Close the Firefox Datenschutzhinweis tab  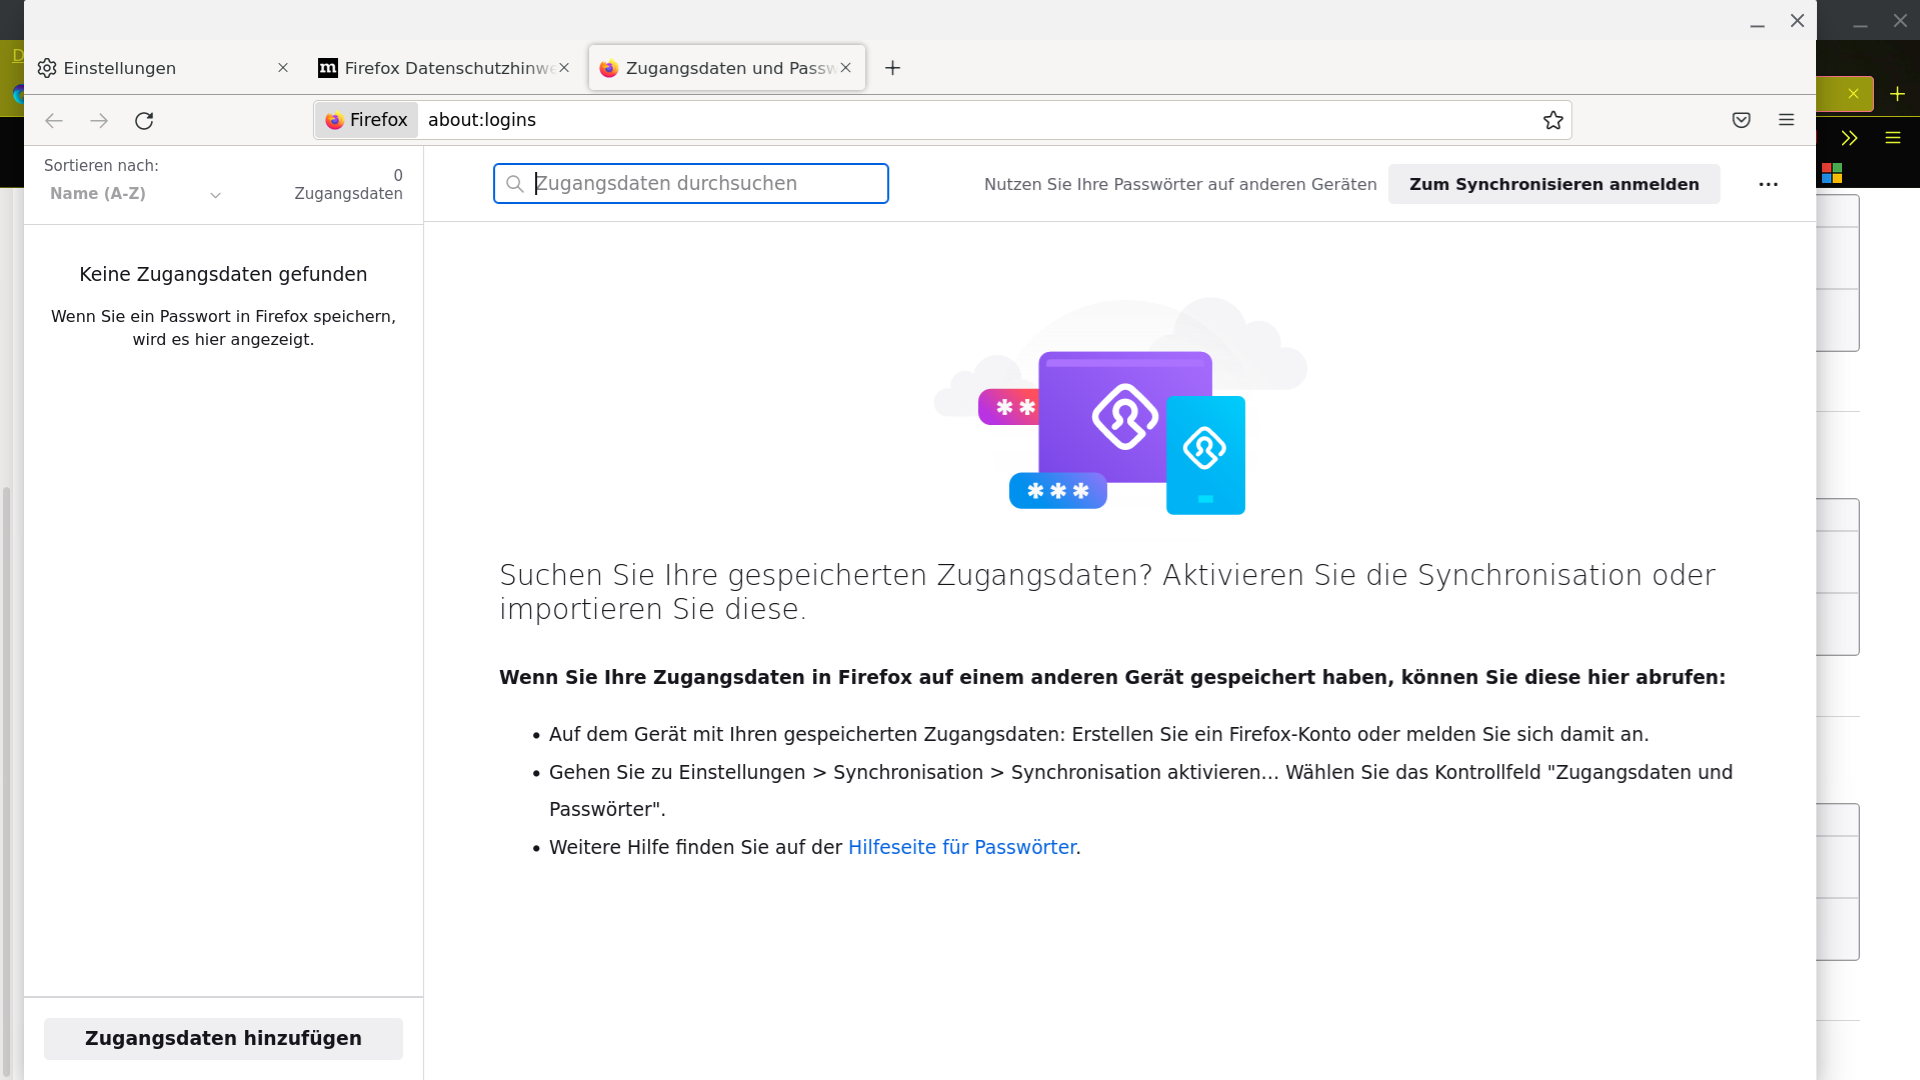tap(564, 68)
